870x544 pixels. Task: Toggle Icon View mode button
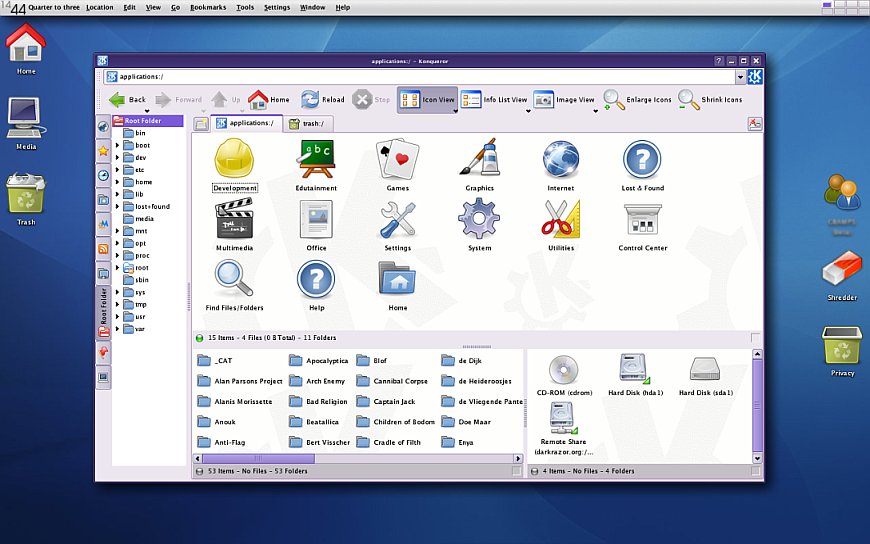[427, 100]
